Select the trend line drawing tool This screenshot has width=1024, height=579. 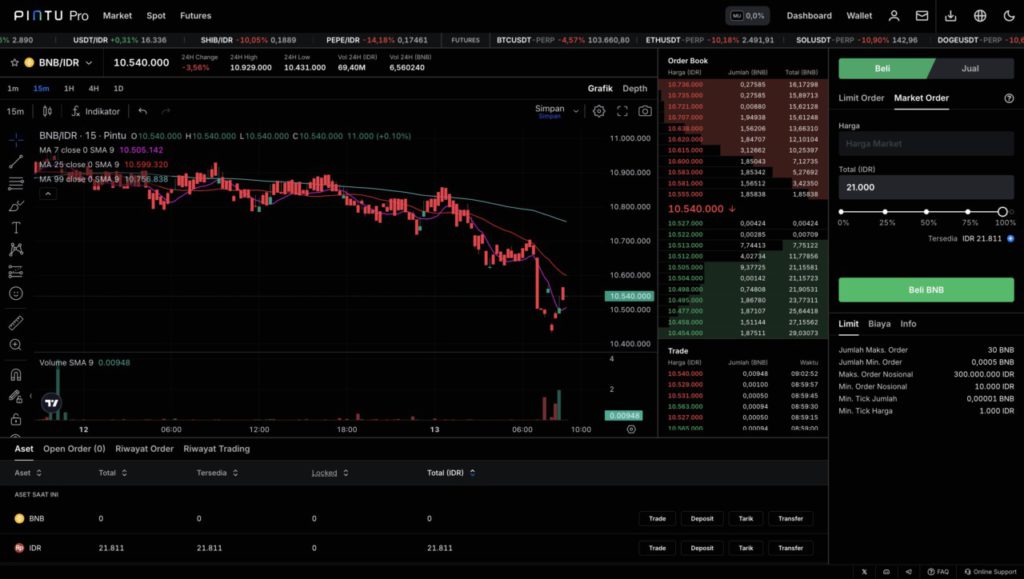[x=16, y=161]
